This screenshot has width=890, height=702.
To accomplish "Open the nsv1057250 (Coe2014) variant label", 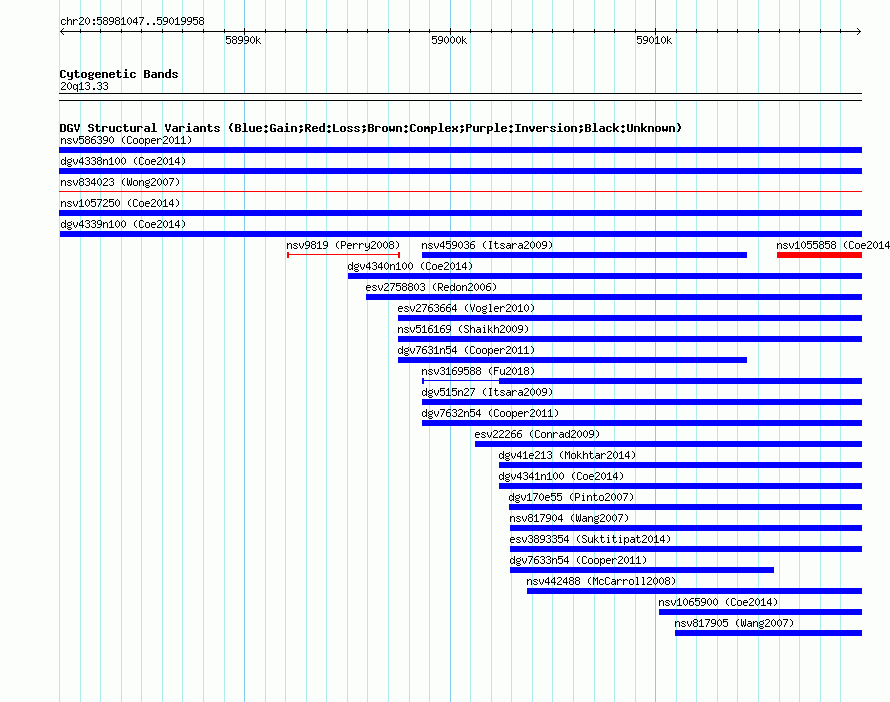I will pyautogui.click(x=120, y=203).
